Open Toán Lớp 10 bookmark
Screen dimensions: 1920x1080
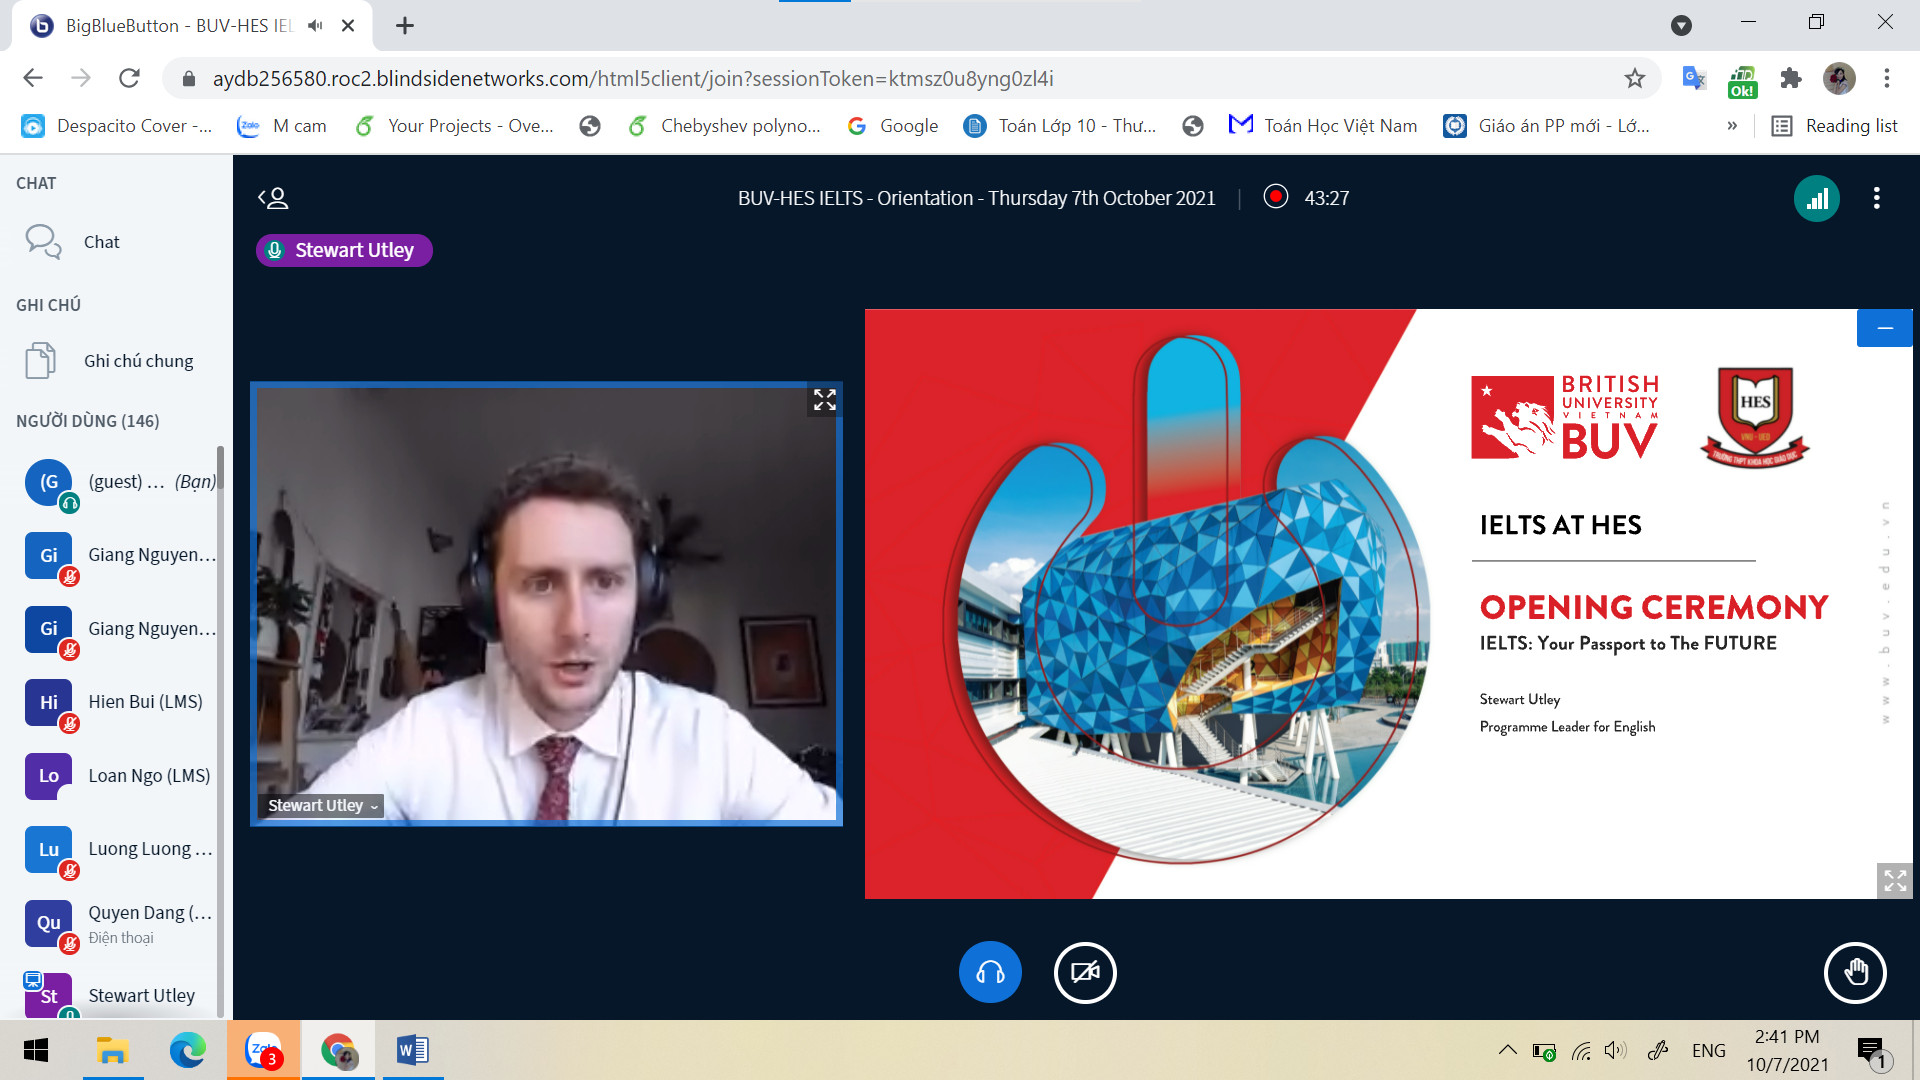point(1060,126)
